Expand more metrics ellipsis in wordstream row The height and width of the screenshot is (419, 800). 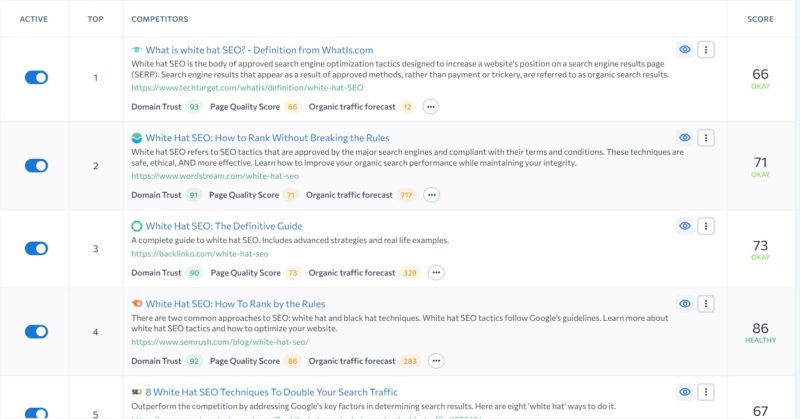[x=431, y=195]
